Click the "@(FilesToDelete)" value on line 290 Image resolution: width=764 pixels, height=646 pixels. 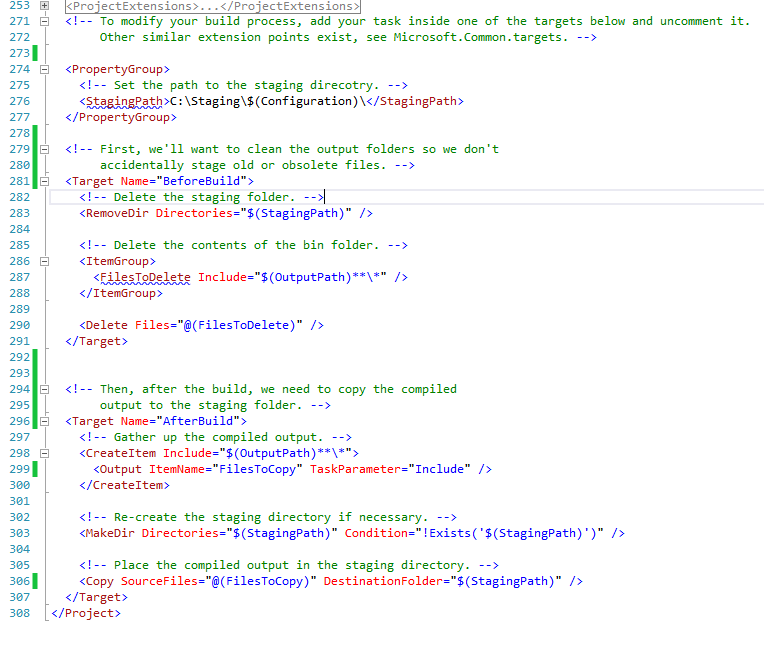point(240,325)
